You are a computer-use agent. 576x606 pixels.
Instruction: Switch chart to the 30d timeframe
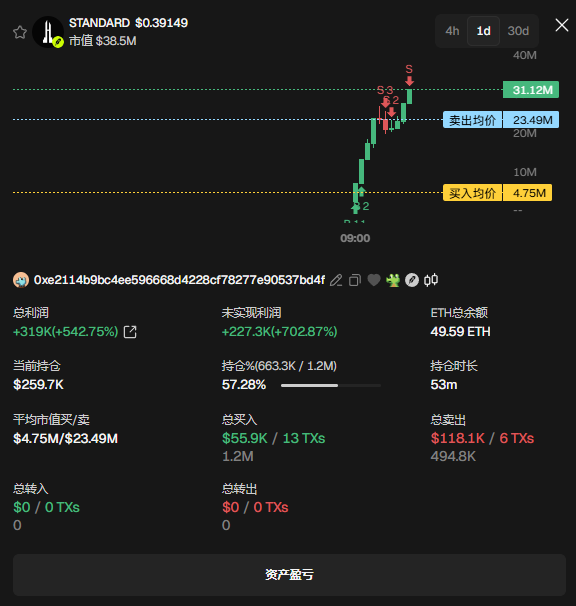tap(518, 31)
